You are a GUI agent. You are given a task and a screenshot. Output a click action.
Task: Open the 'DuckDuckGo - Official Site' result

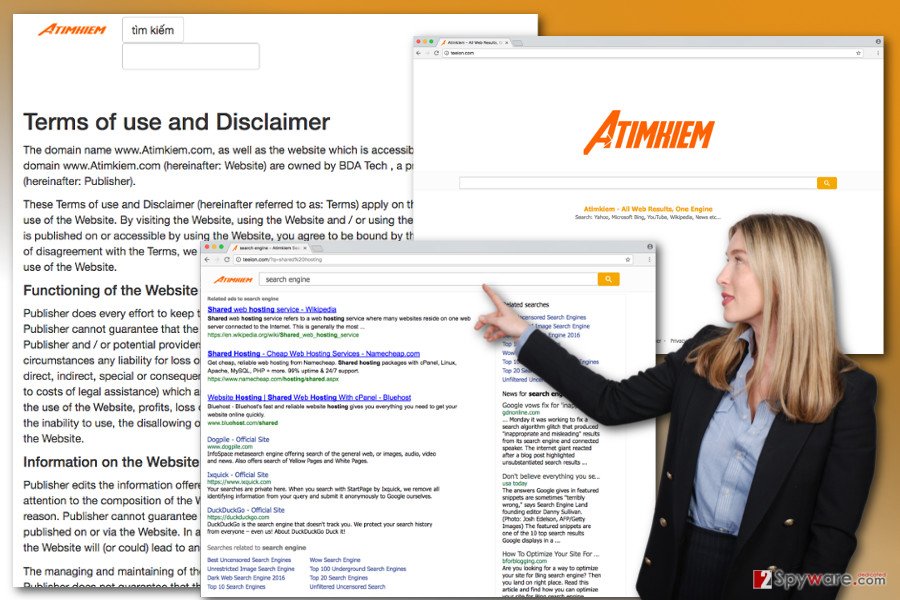(246, 510)
